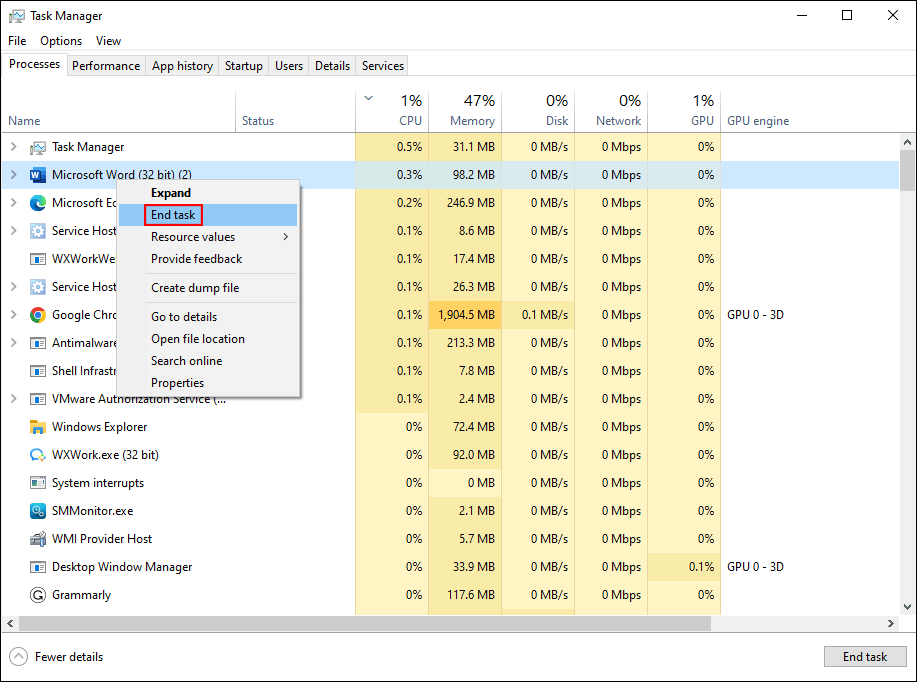Click the Task Manager process icon

(x=37, y=146)
